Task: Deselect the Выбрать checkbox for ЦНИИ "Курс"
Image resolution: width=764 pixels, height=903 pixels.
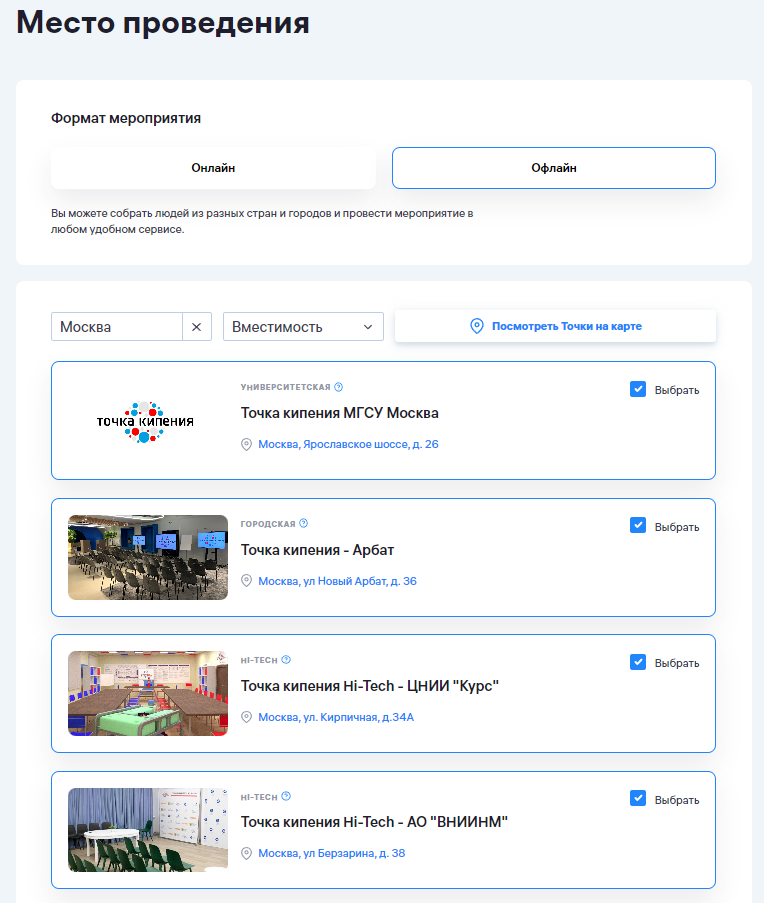Action: coord(638,662)
